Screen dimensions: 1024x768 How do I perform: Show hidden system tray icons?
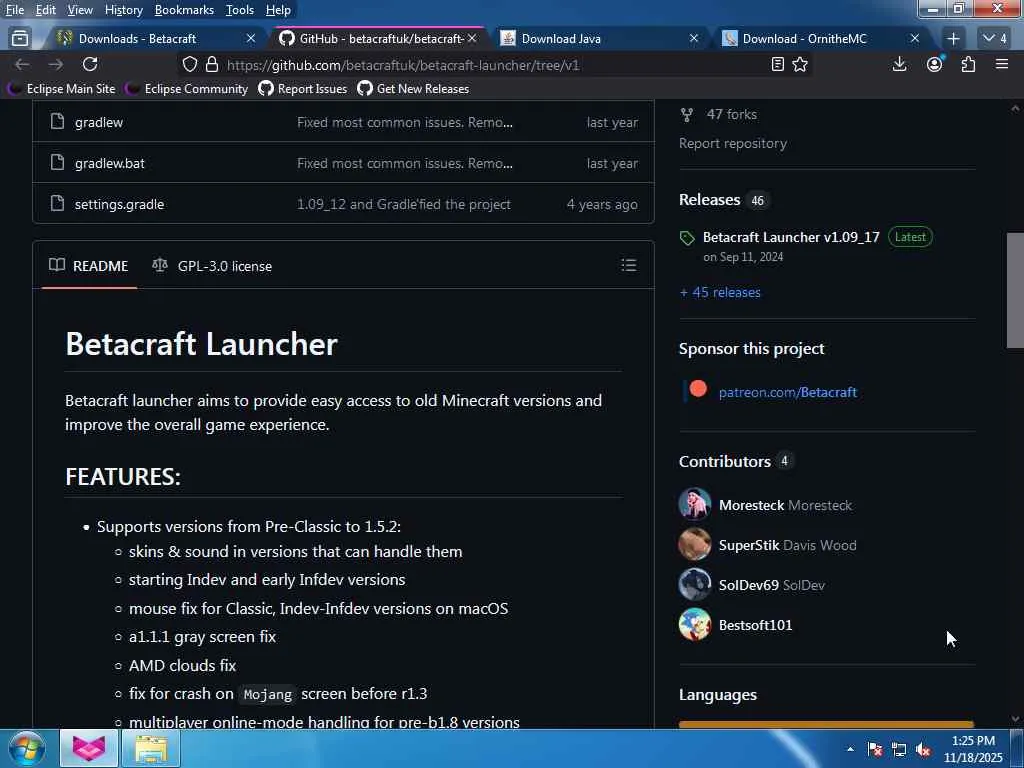[x=850, y=749]
